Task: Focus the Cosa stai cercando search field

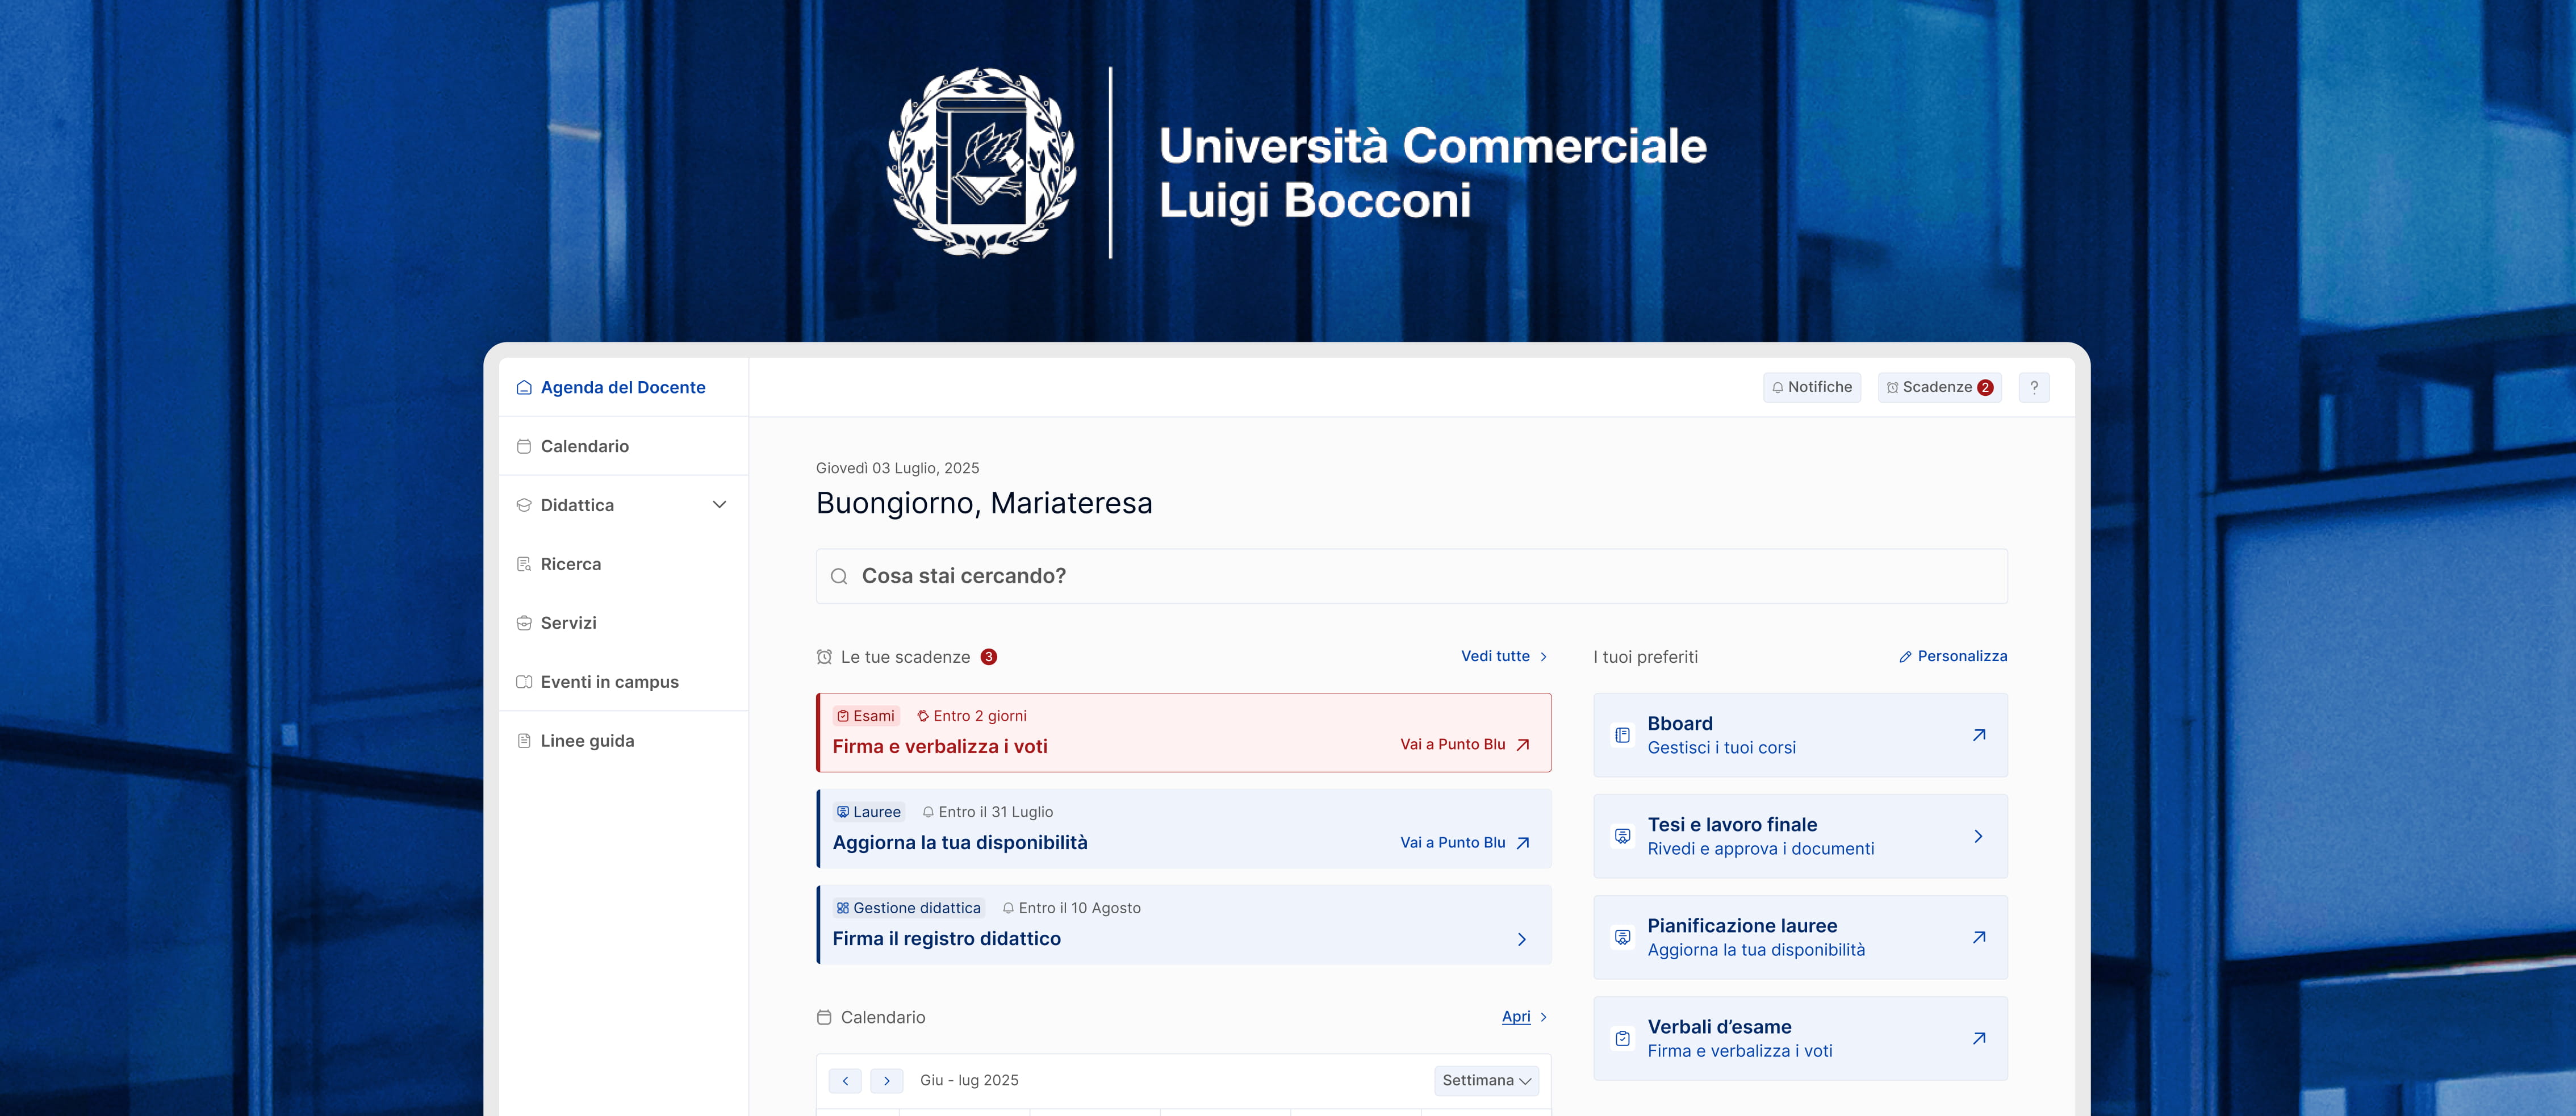Action: (x=1412, y=576)
